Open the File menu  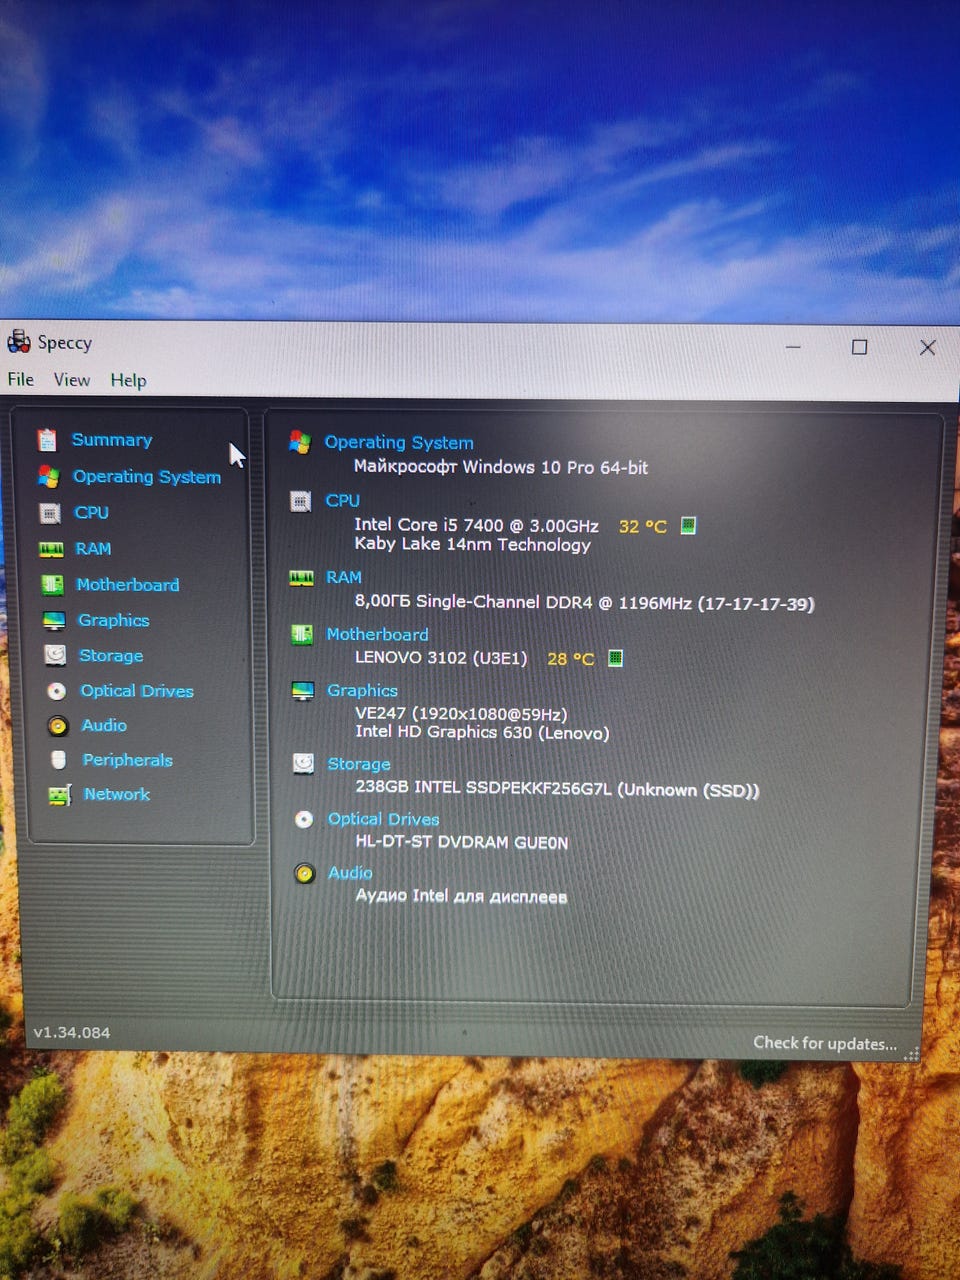coord(21,379)
